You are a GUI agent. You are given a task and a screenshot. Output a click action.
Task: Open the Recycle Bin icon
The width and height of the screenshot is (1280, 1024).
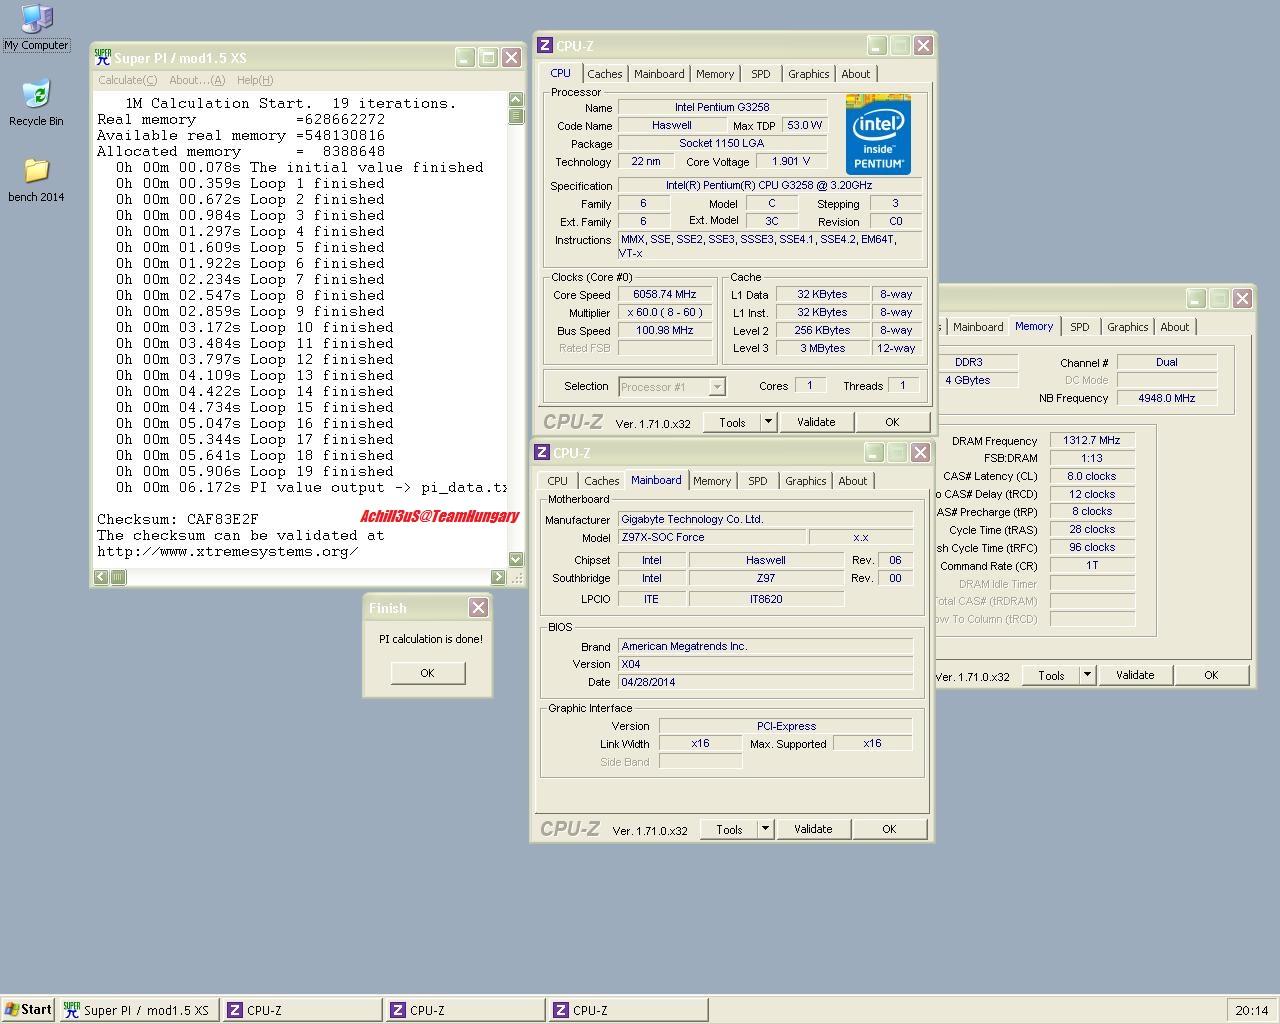pyautogui.click(x=36, y=95)
